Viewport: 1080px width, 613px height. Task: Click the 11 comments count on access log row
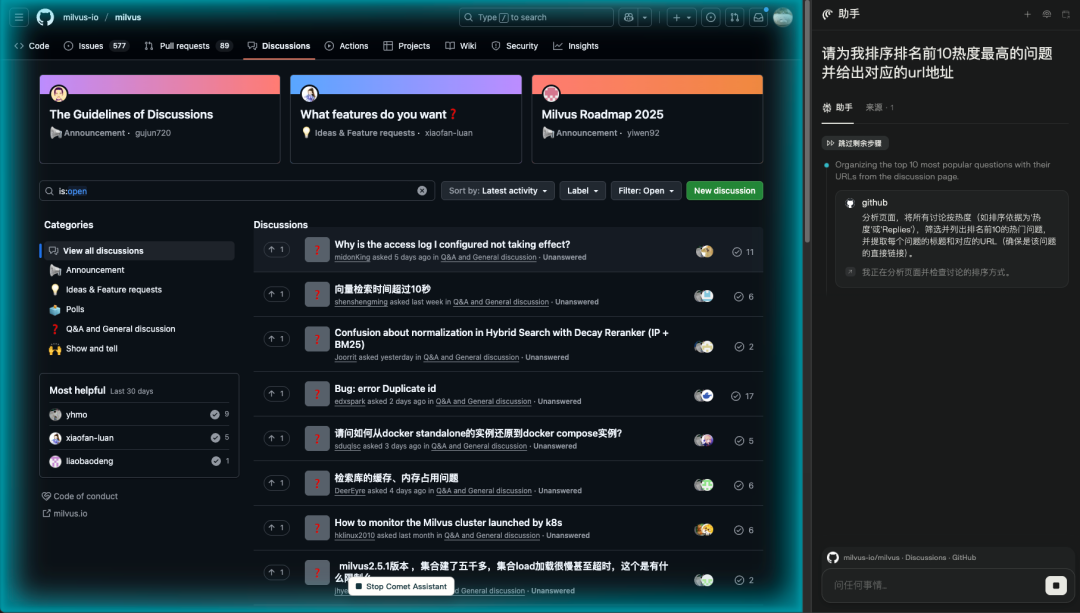(x=742, y=252)
